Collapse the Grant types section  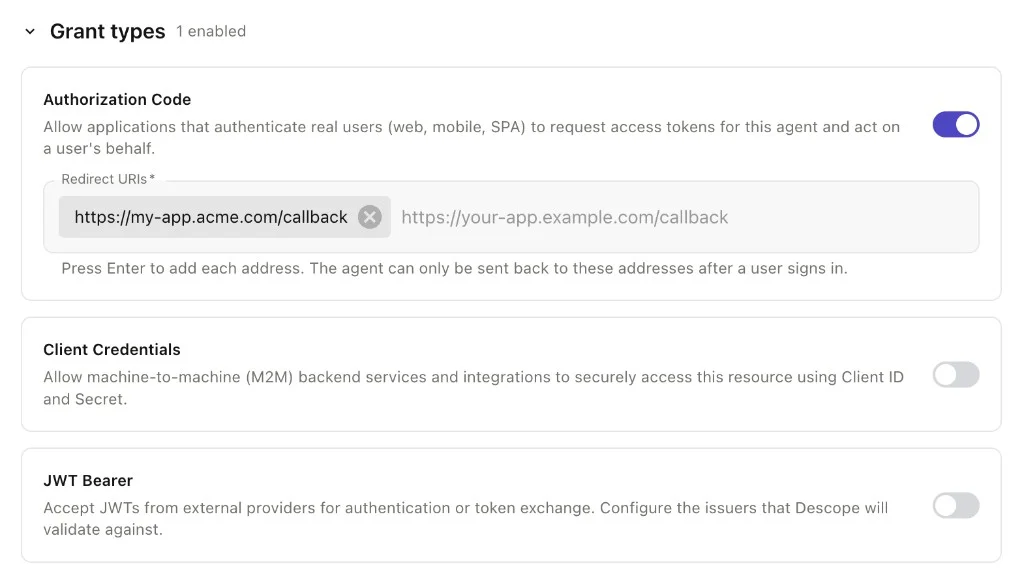pyautogui.click(x=30, y=31)
